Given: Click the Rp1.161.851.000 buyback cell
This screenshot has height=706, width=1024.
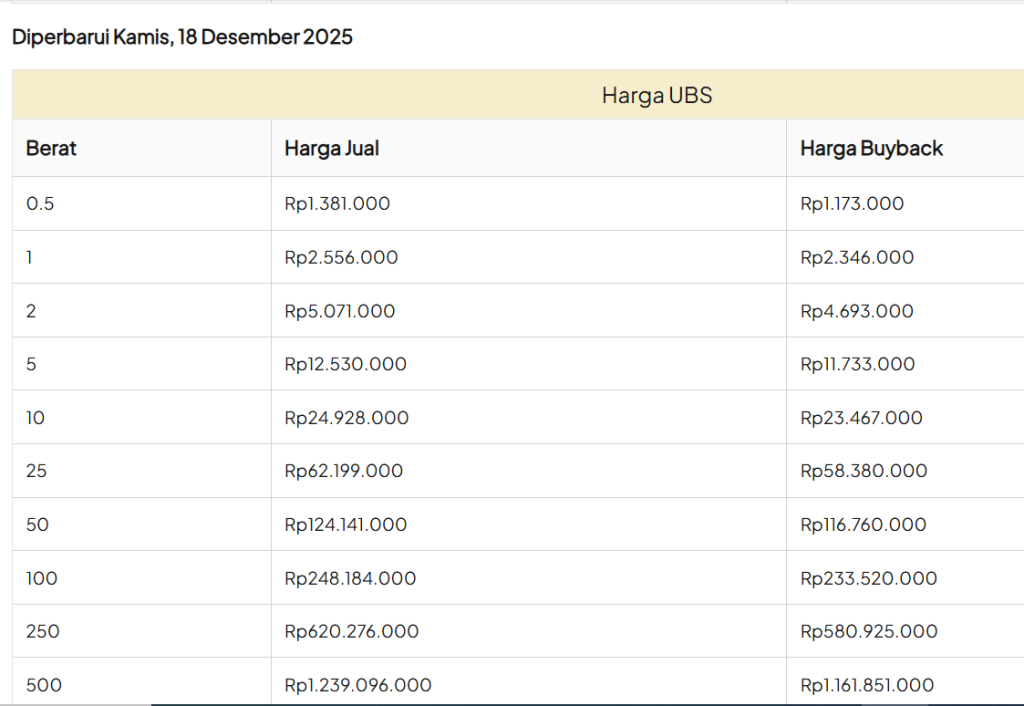Looking at the screenshot, I should tap(867, 685).
